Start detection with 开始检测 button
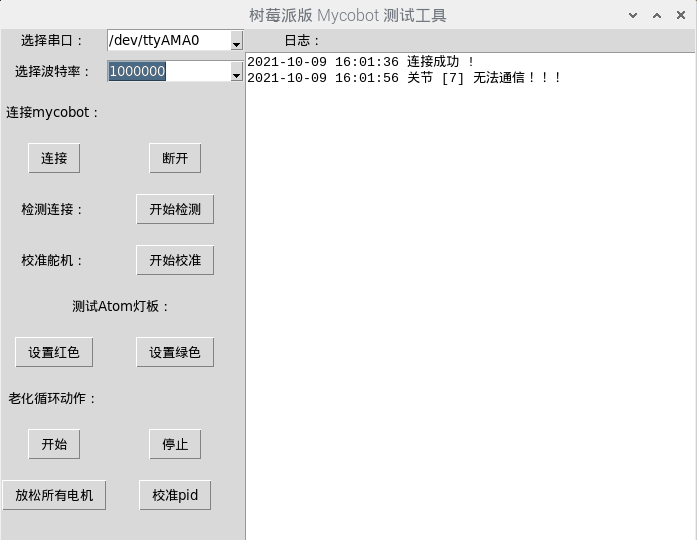This screenshot has width=697, height=540. [175, 209]
